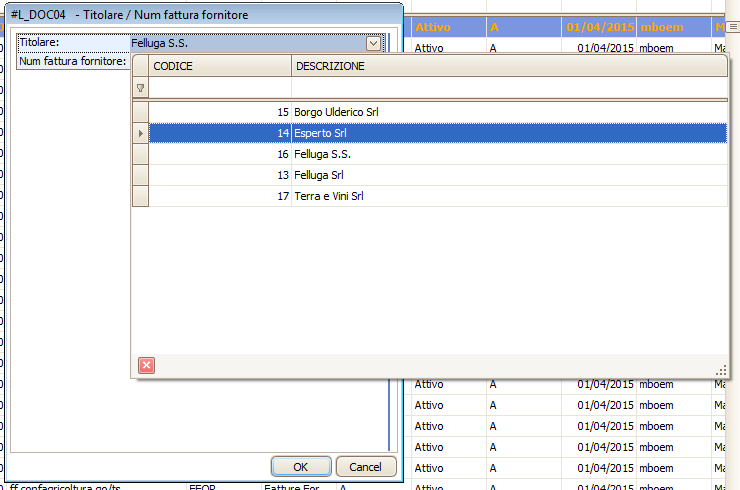Sort by the DESCRIZIONE column header

click(x=508, y=66)
